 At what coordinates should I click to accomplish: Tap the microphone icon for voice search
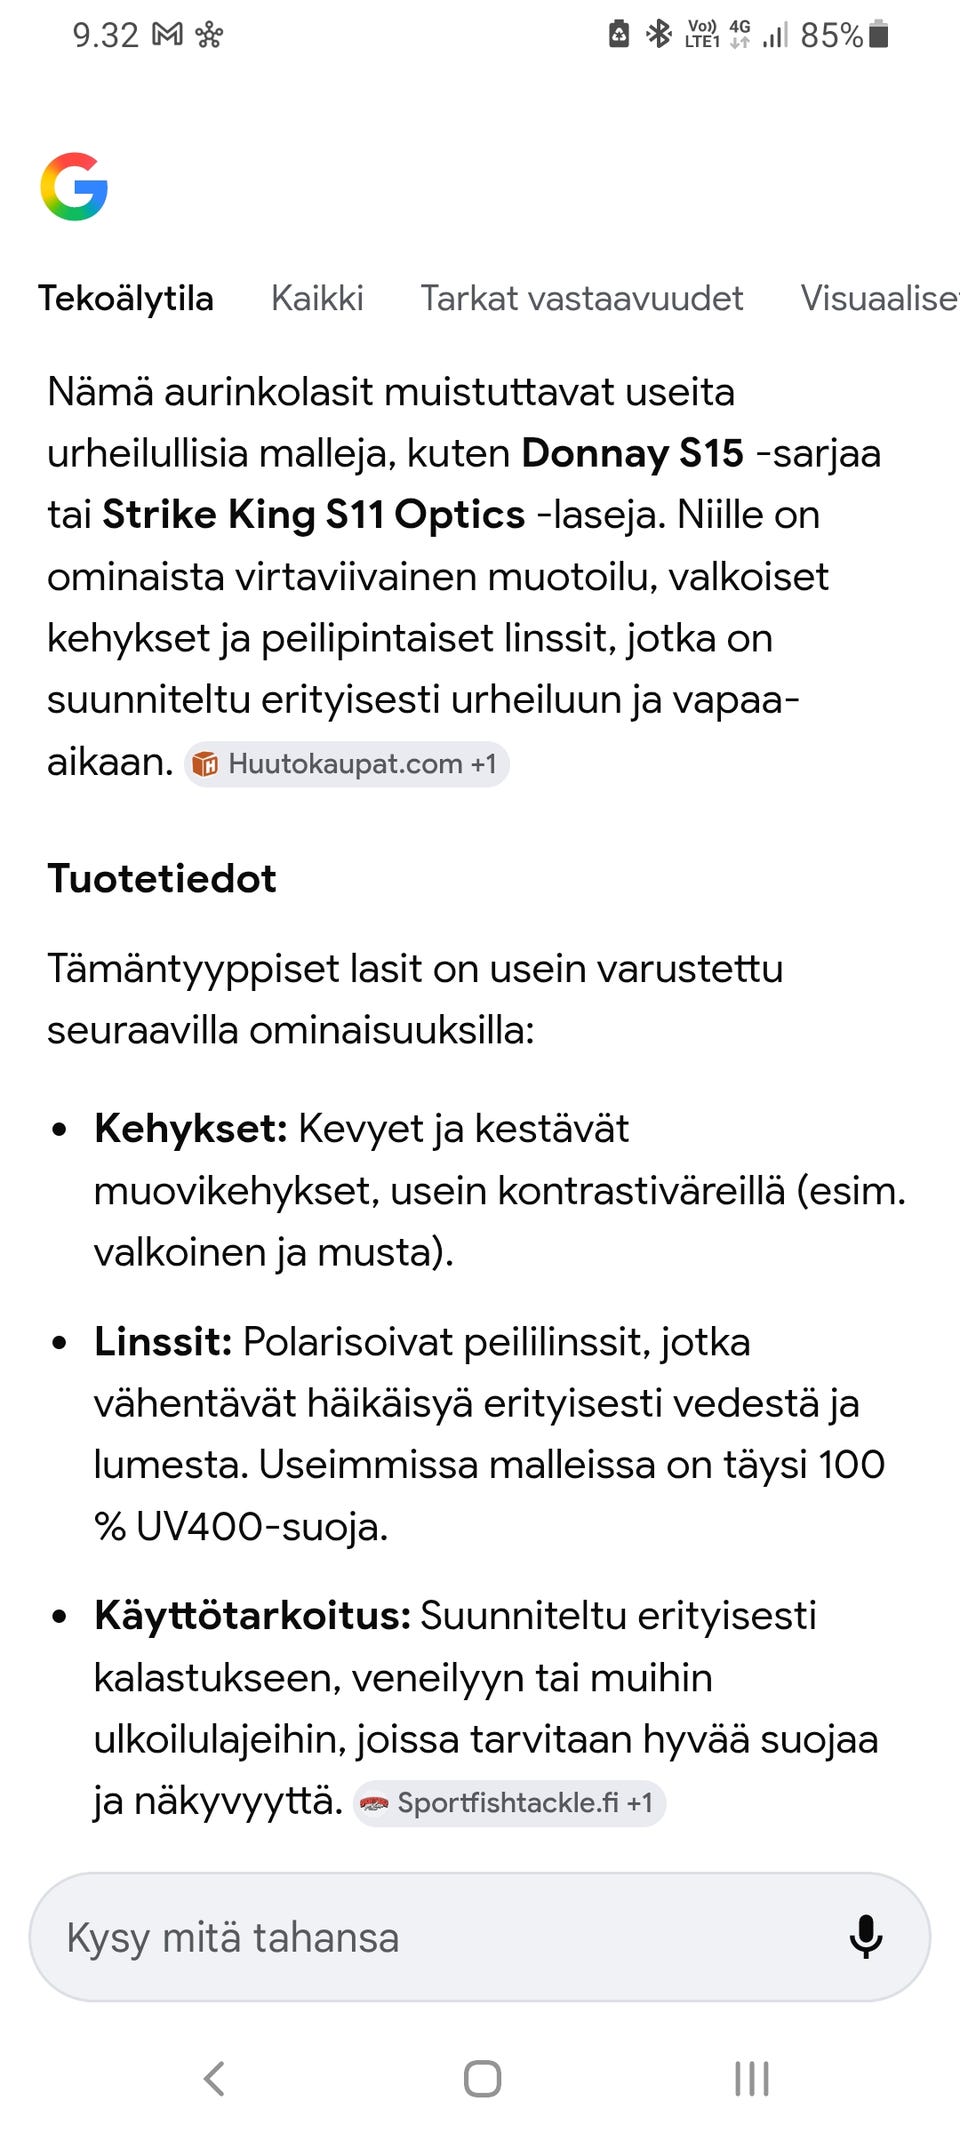(x=865, y=1937)
